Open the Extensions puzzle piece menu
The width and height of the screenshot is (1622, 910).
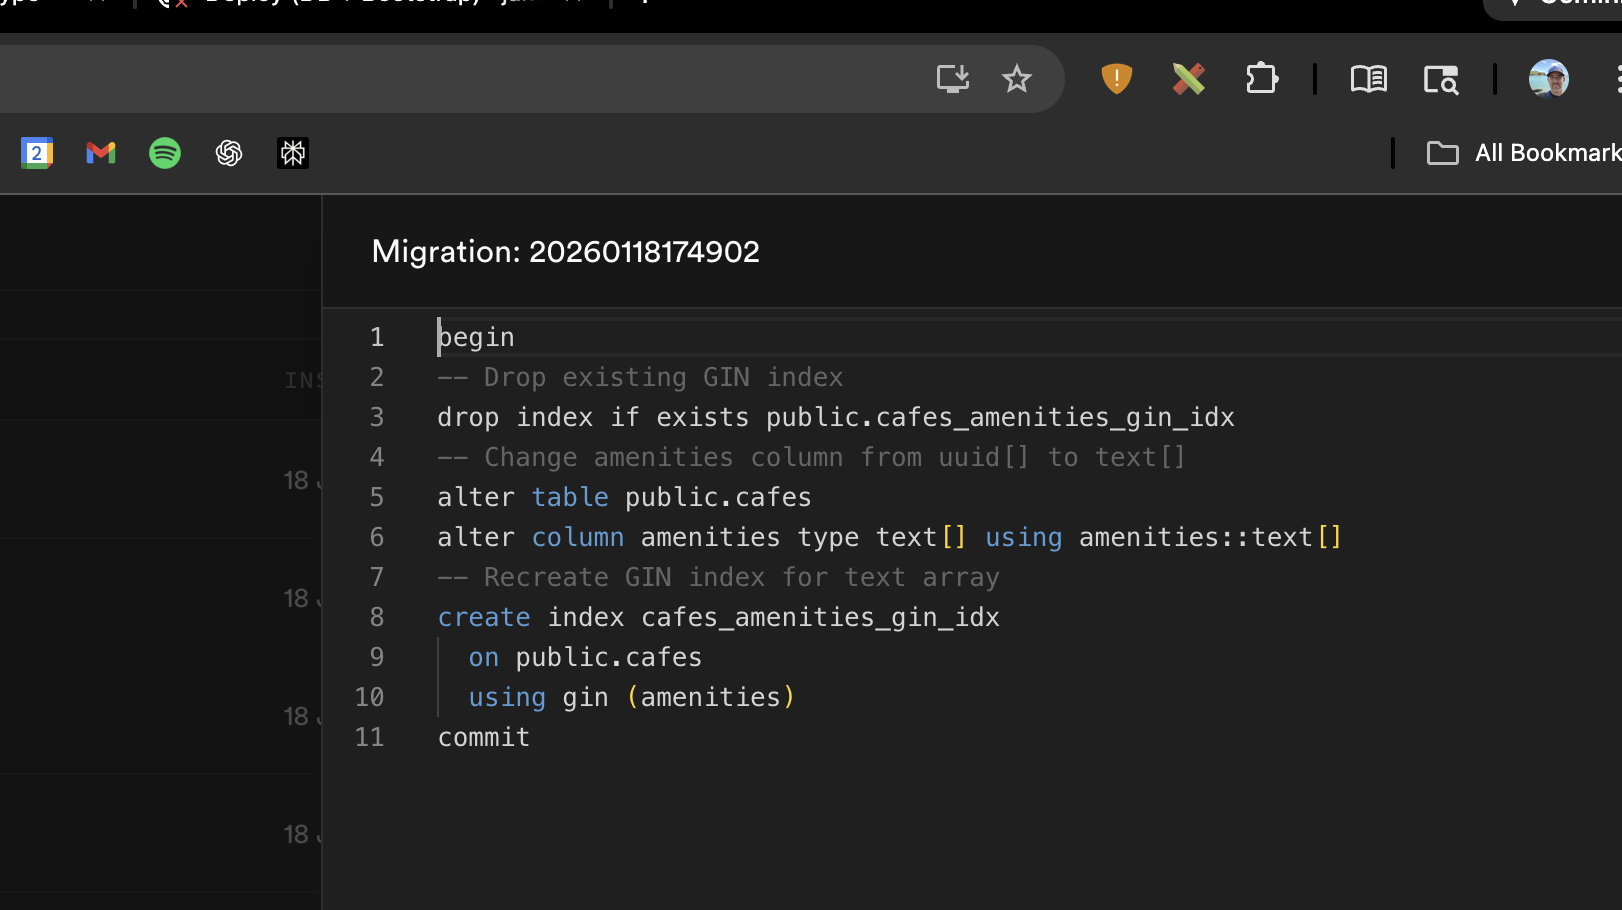[1262, 78]
